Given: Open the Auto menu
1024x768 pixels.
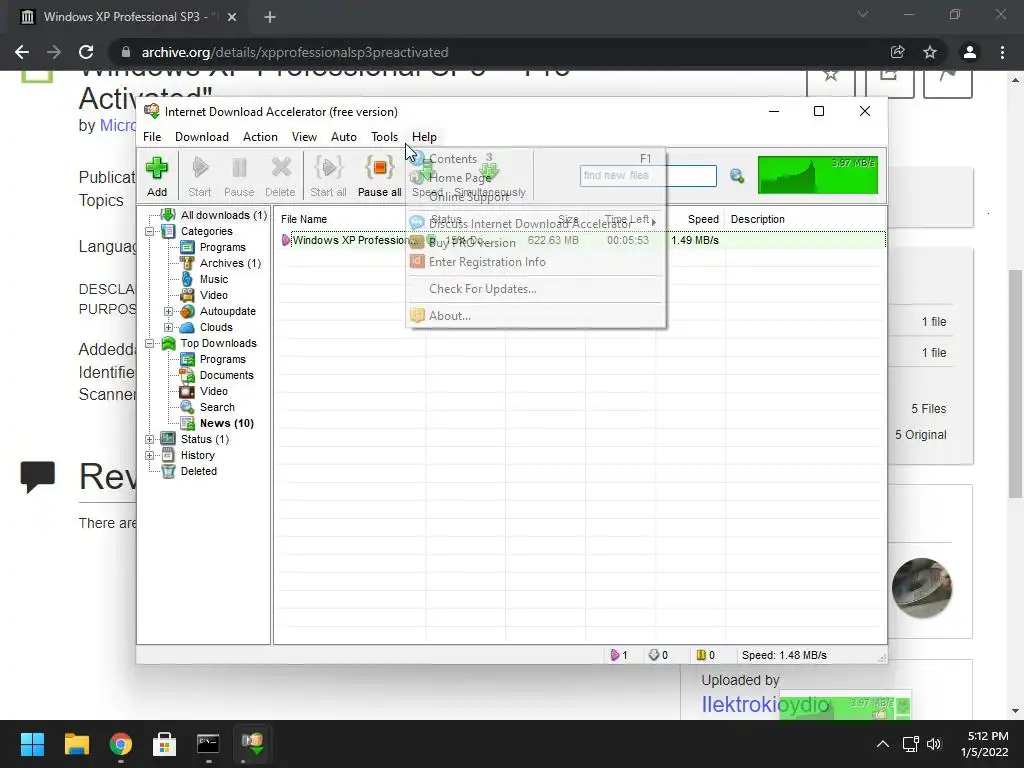Looking at the screenshot, I should (344, 136).
